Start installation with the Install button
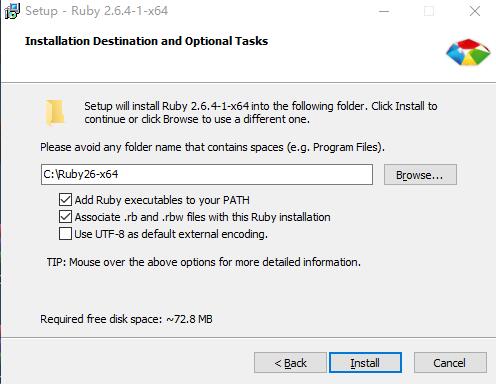The height and width of the screenshot is (384, 496). (x=365, y=363)
